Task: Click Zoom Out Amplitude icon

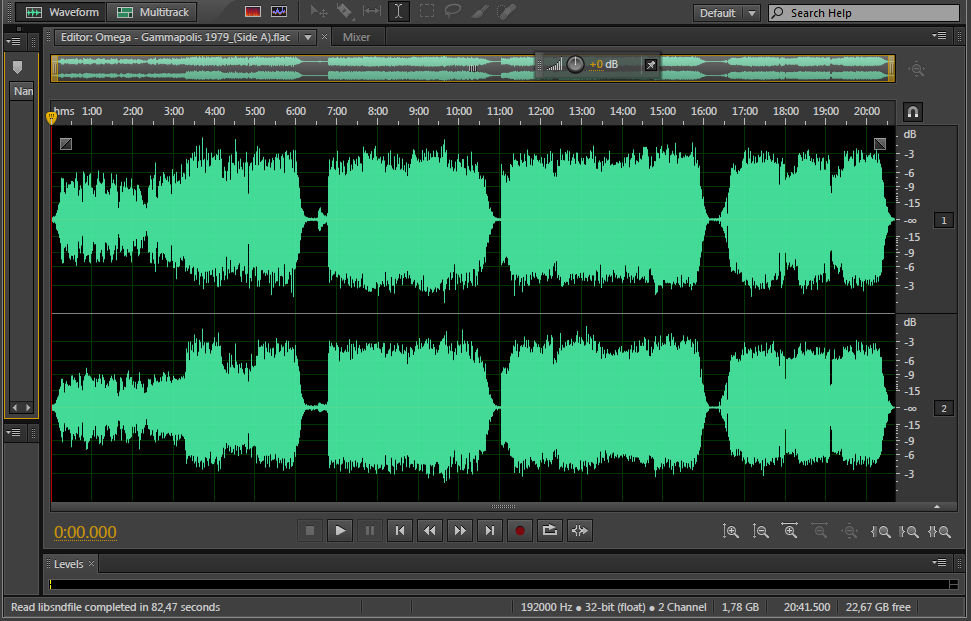Action: pos(760,531)
